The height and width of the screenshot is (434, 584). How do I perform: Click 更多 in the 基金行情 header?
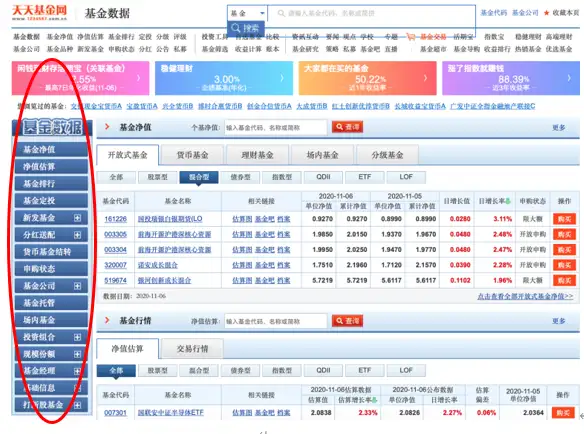[x=559, y=321]
